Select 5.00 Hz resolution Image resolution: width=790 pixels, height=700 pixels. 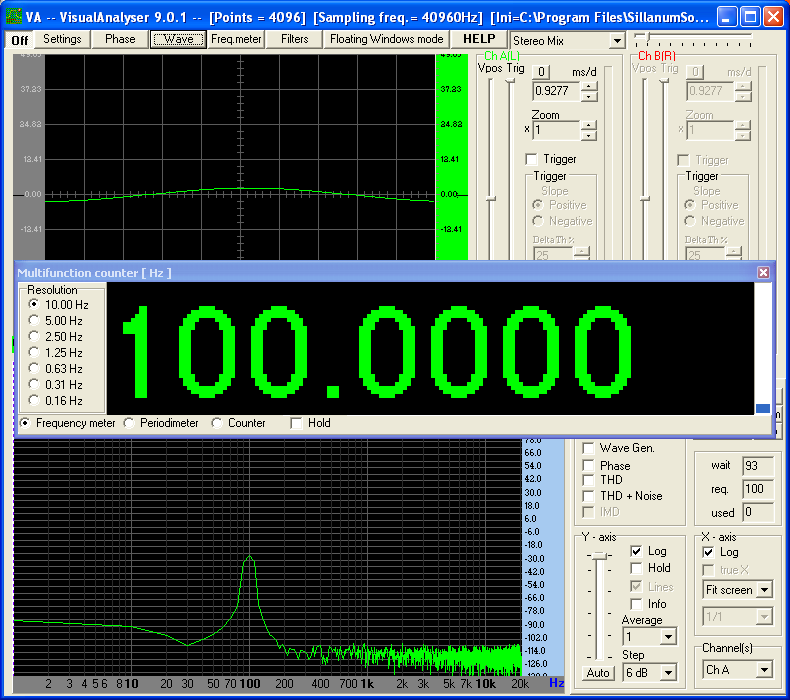pos(35,320)
